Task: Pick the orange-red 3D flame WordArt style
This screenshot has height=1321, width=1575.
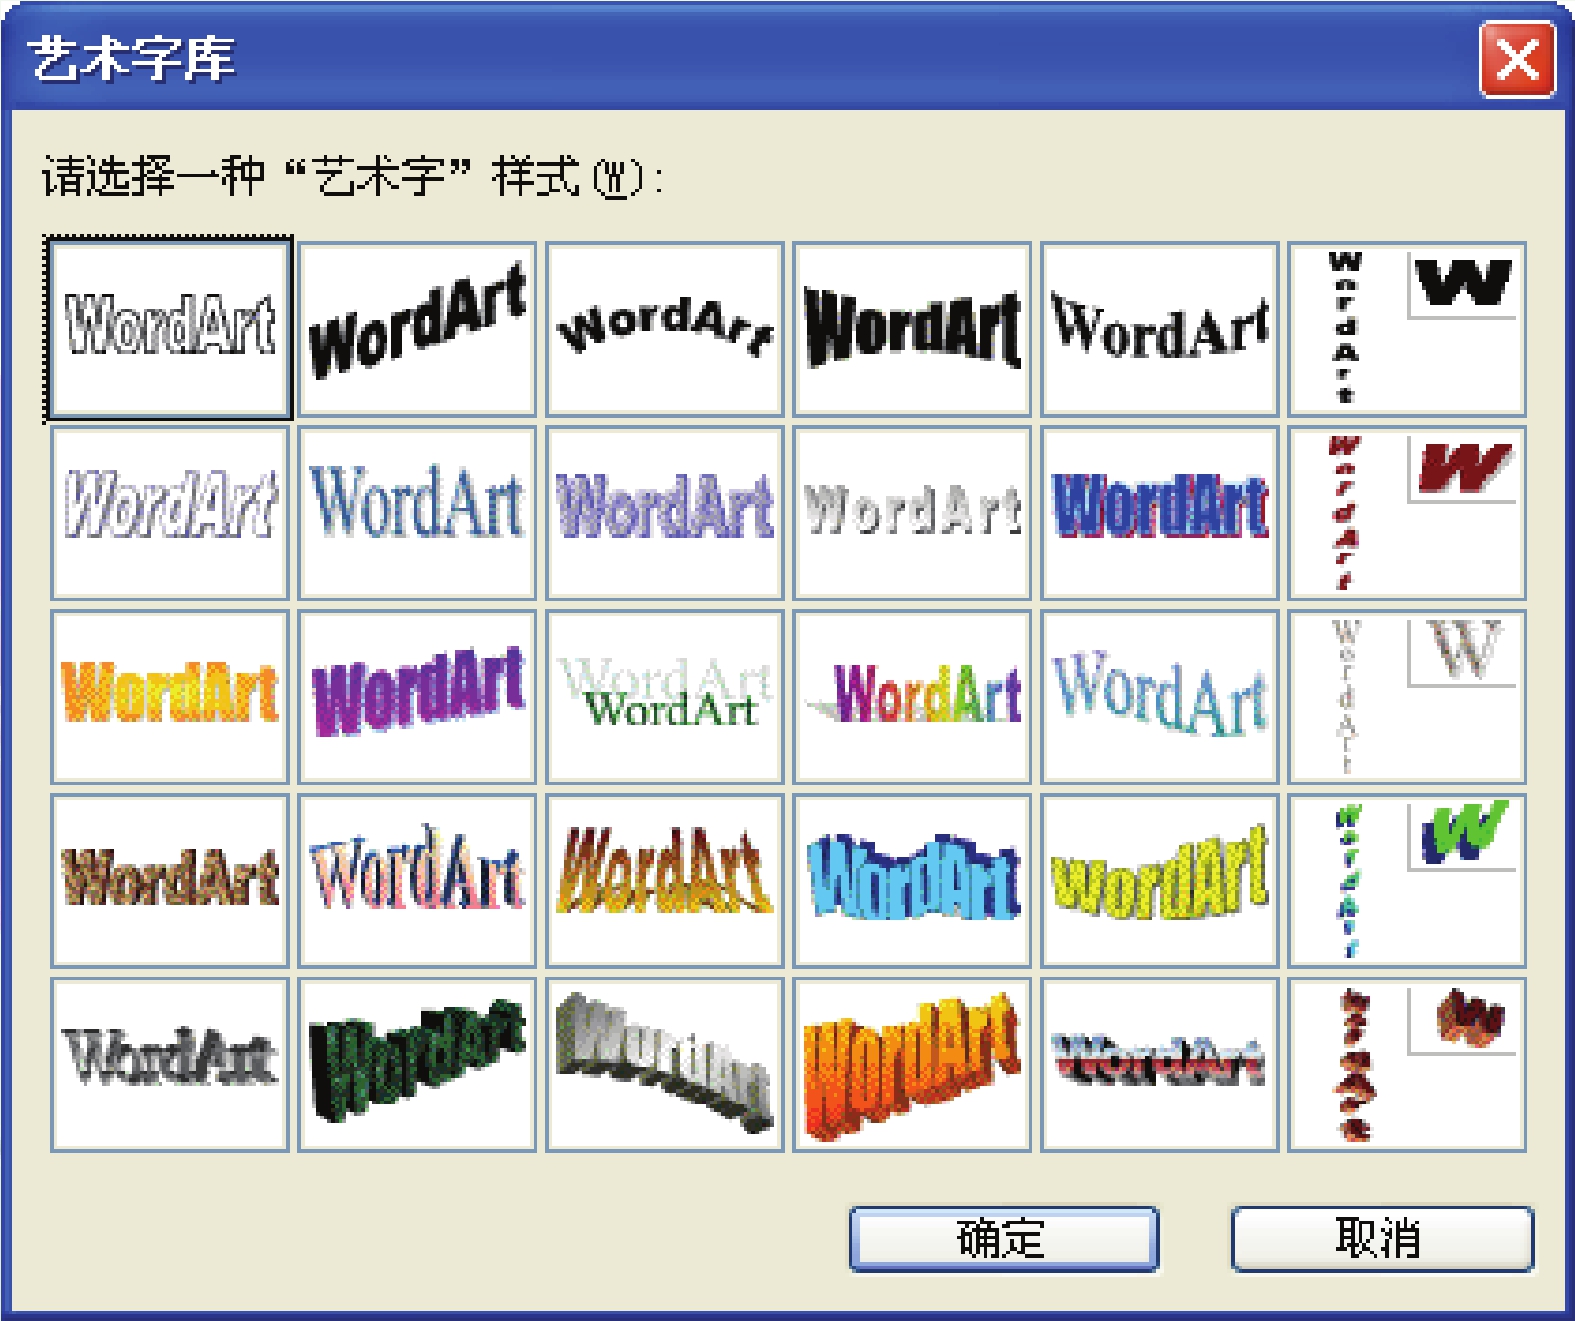Action: coord(912,1065)
